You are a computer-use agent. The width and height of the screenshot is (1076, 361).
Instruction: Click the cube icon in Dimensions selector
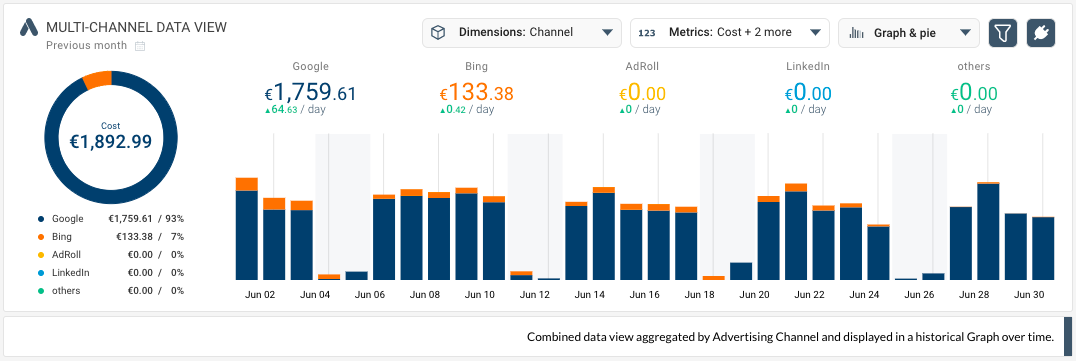(438, 32)
